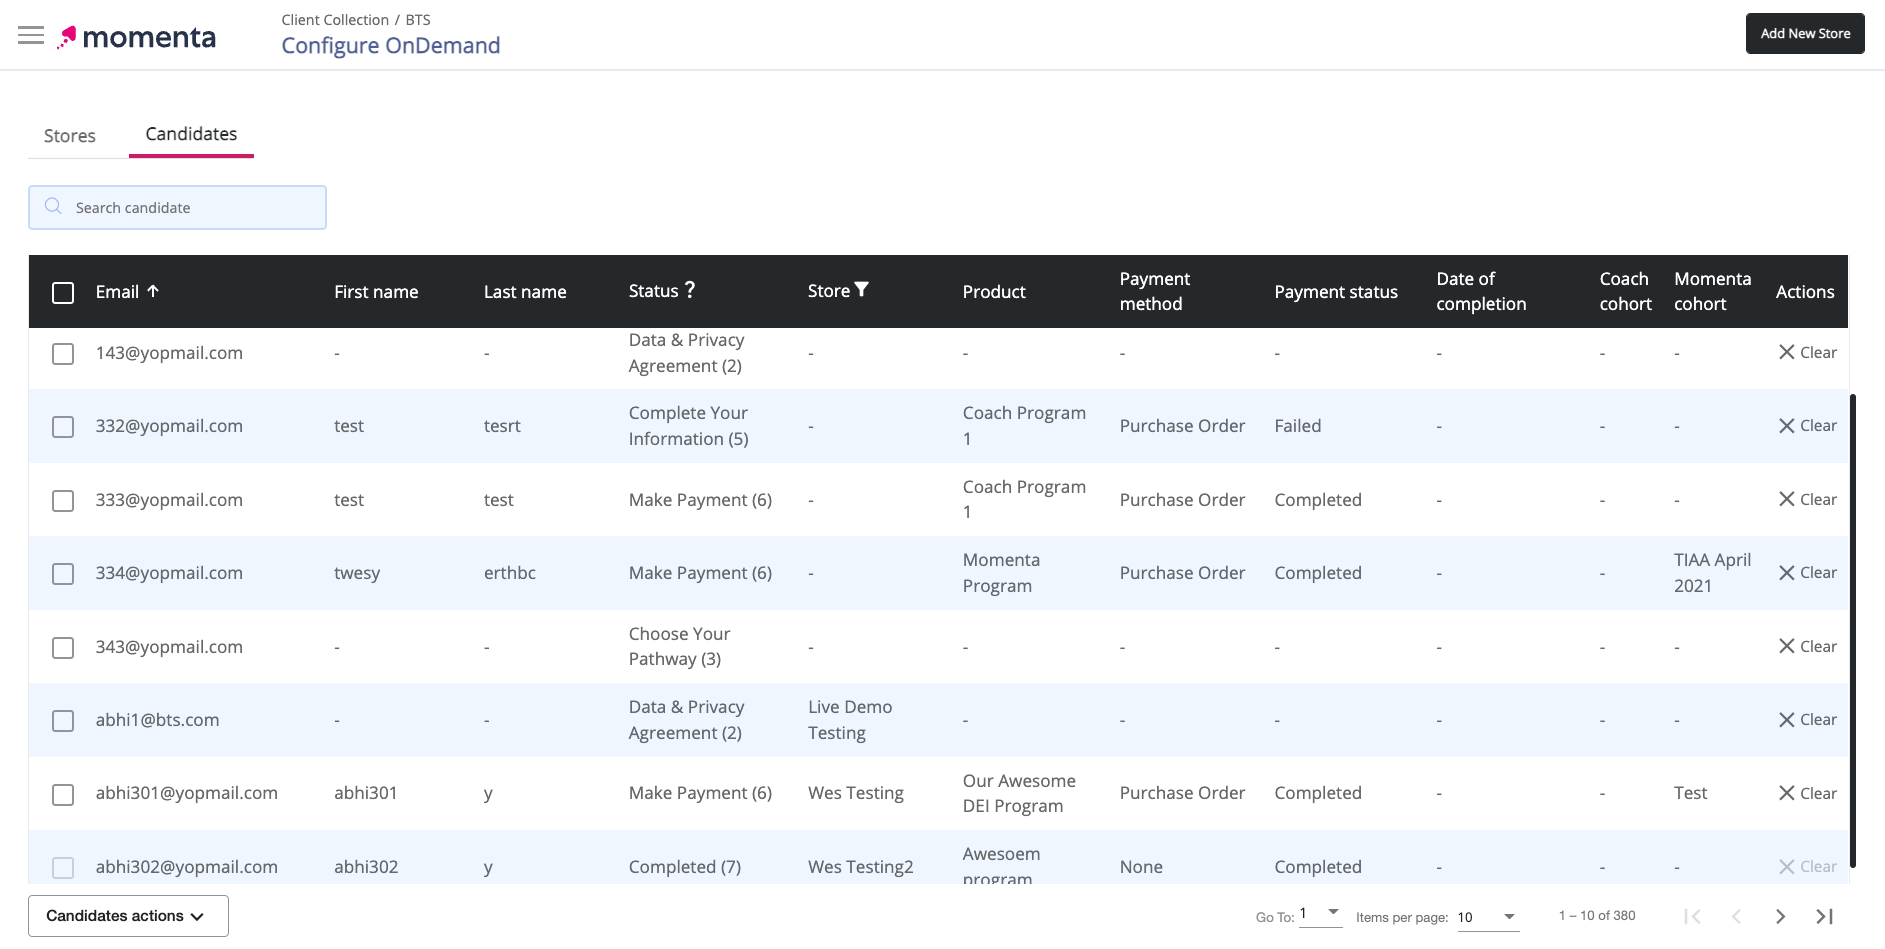Clear the 334@yopmail.com candidate row
Screen dimensions: 1885x949
pos(1807,573)
